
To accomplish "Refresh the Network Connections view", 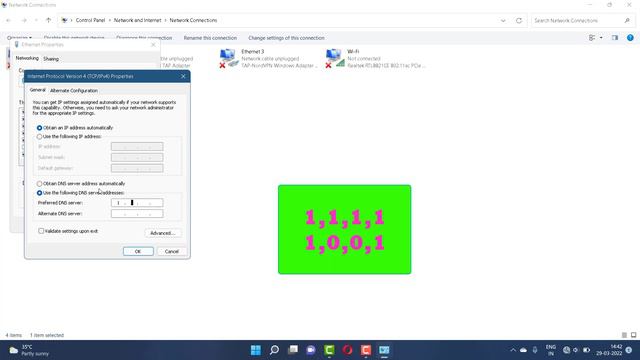I will pos(519,20).
